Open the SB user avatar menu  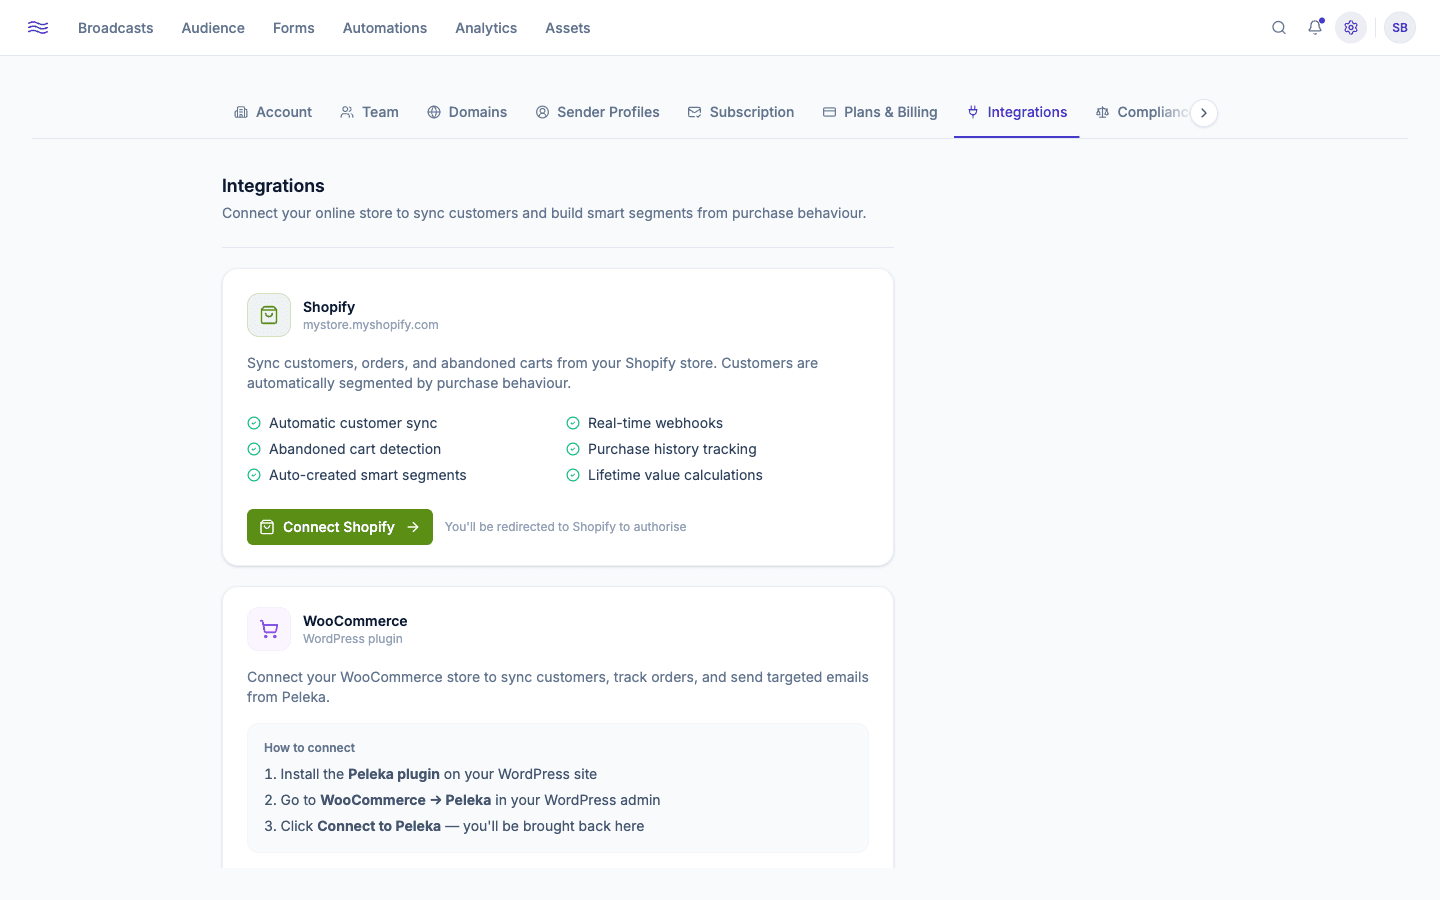point(1400,28)
